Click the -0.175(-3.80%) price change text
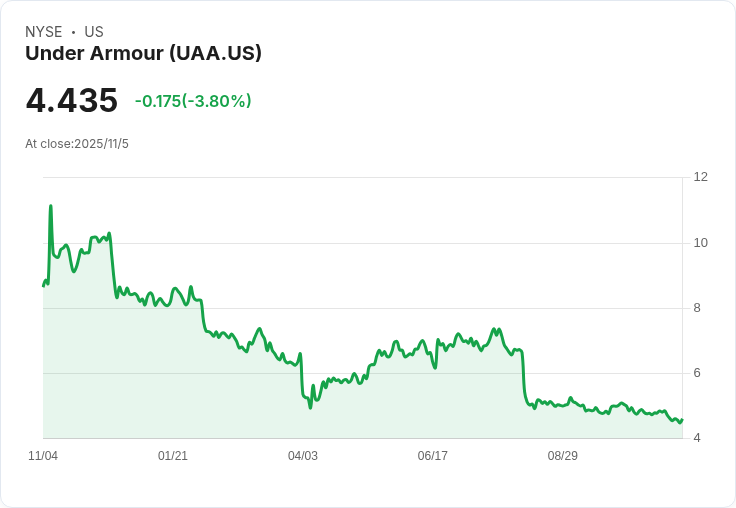736x508 pixels. (x=193, y=101)
